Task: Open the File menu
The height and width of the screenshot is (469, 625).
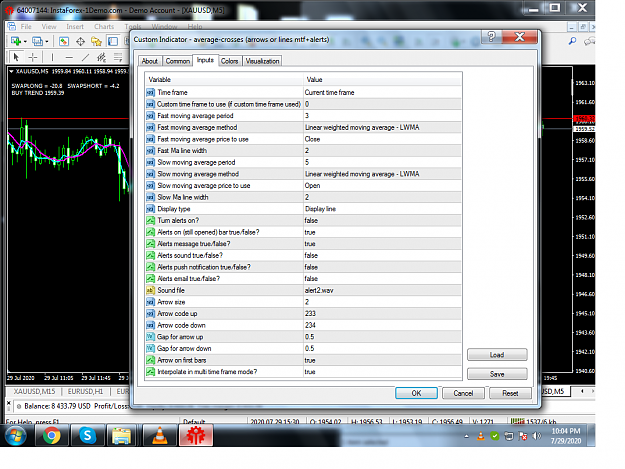Action: (26, 27)
